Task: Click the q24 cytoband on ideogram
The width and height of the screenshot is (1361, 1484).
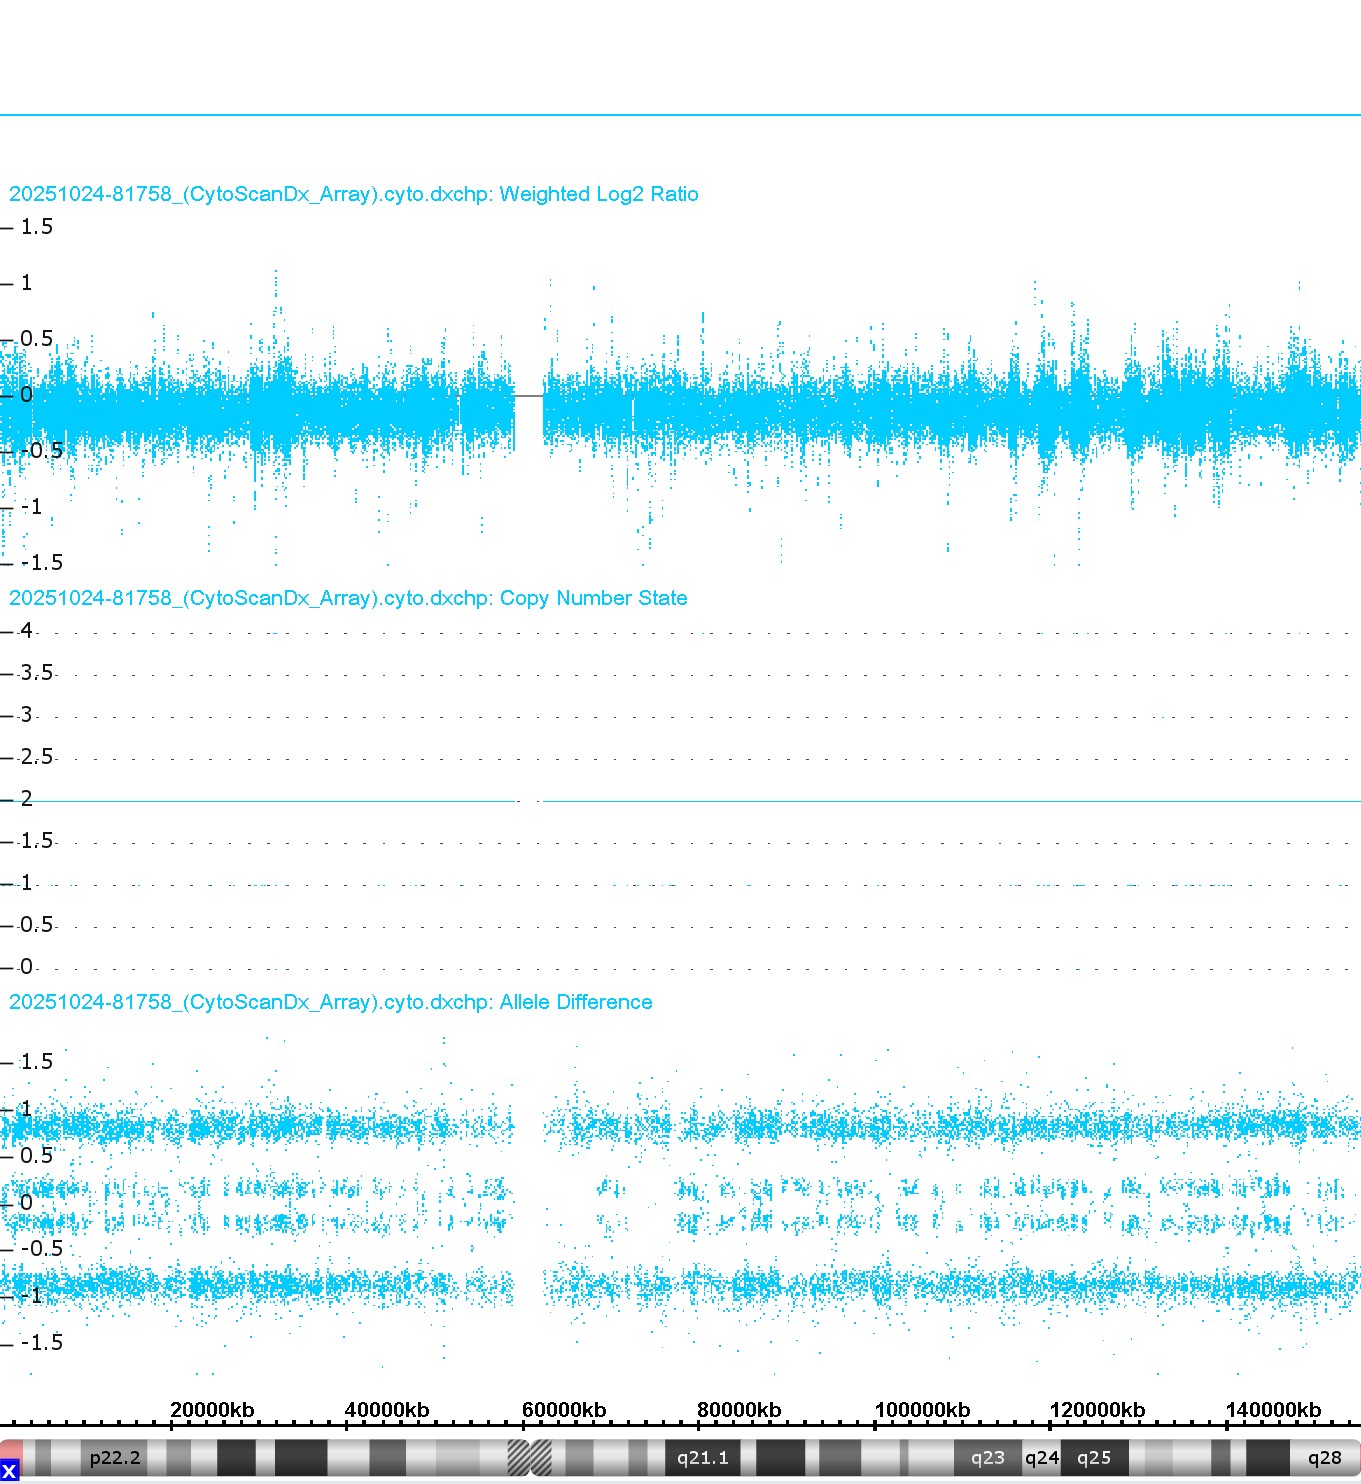Action: click(1041, 1458)
